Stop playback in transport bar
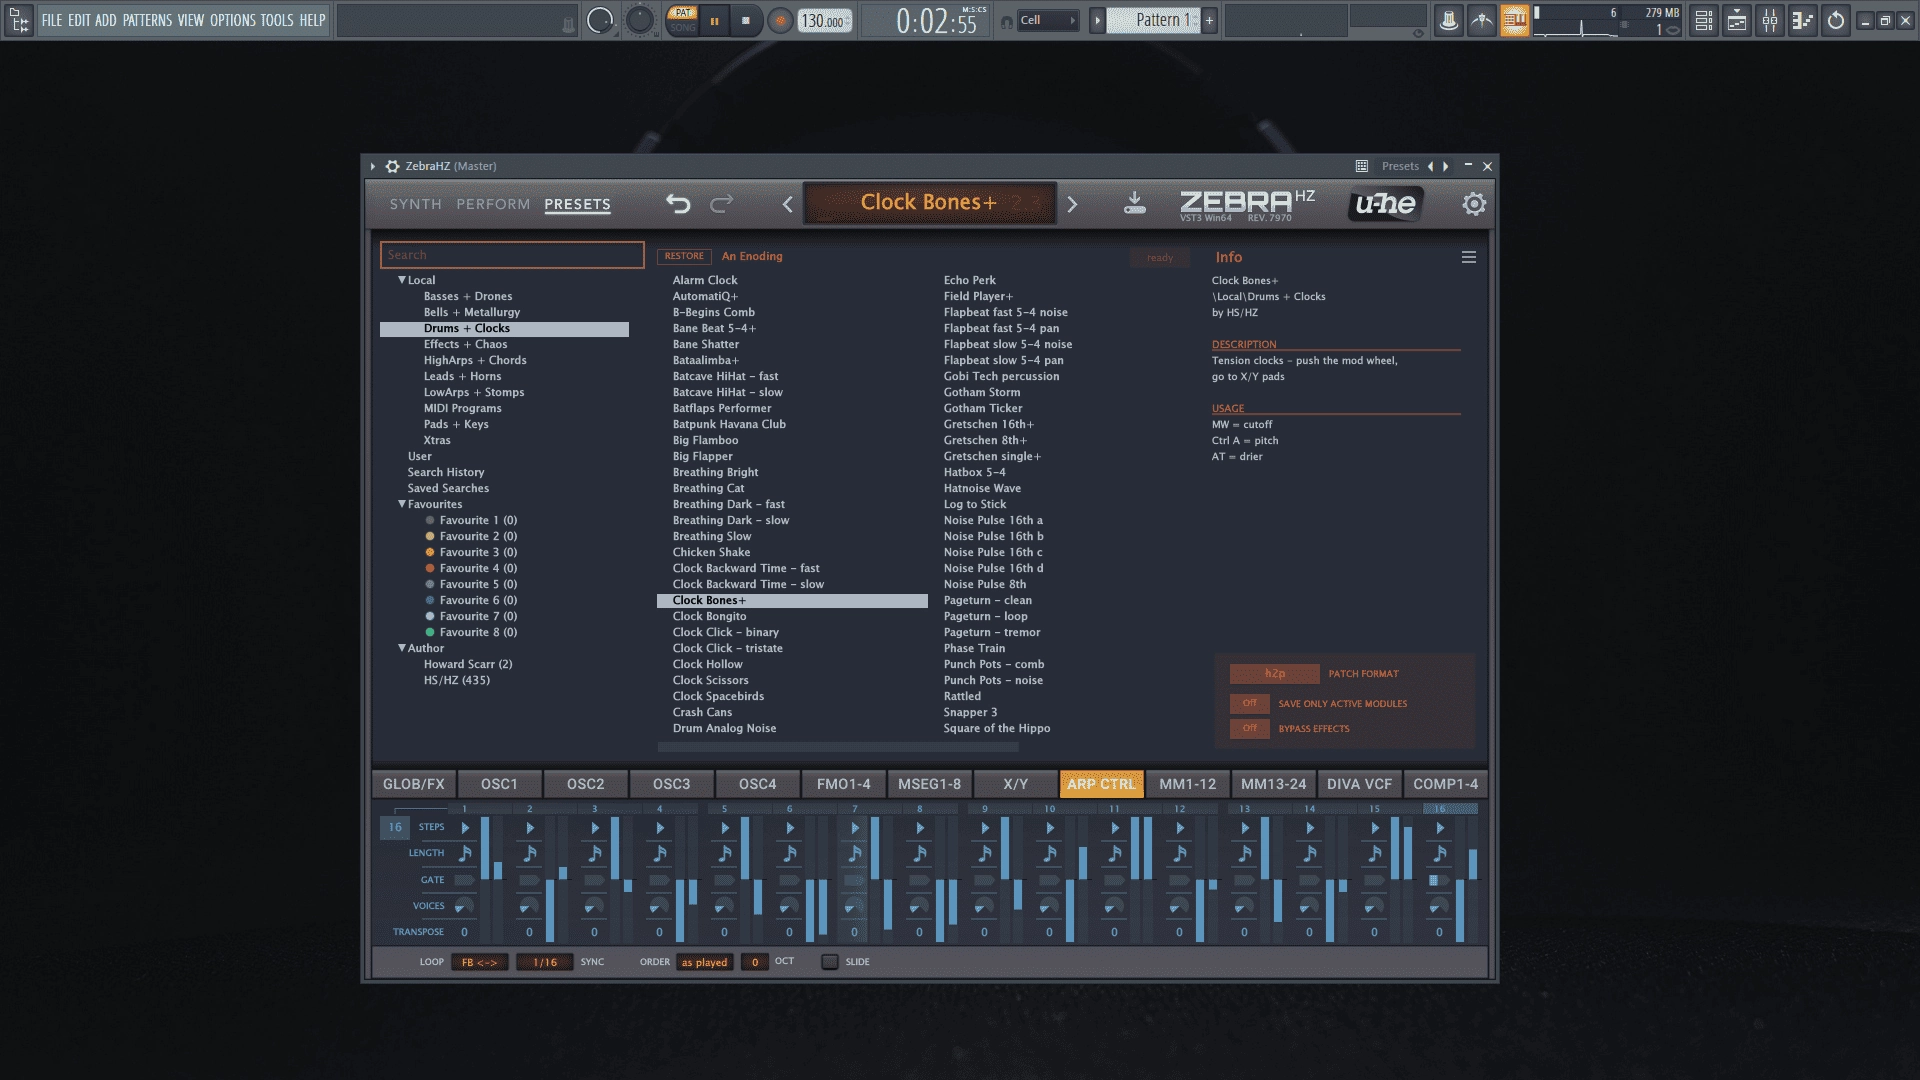The image size is (1920, 1080). pos(745,21)
